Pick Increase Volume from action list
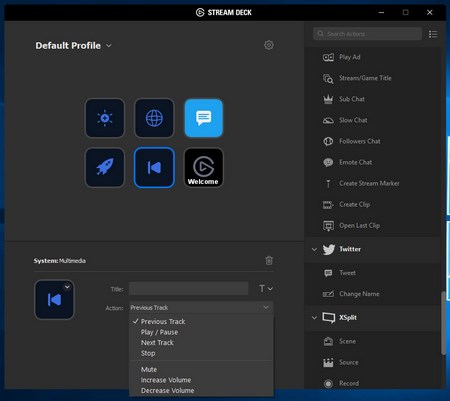Viewport: 450px width, 401px height. coord(166,380)
